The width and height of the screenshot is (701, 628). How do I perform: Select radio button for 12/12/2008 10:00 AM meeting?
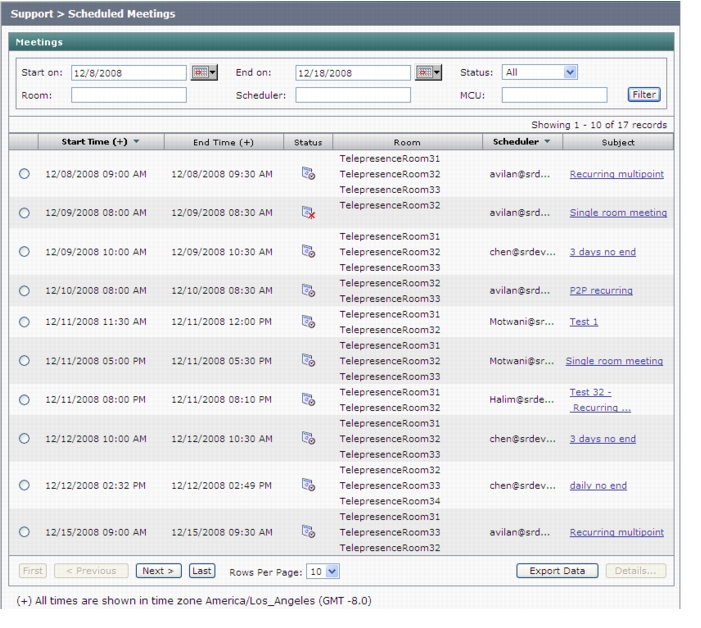tap(25, 438)
